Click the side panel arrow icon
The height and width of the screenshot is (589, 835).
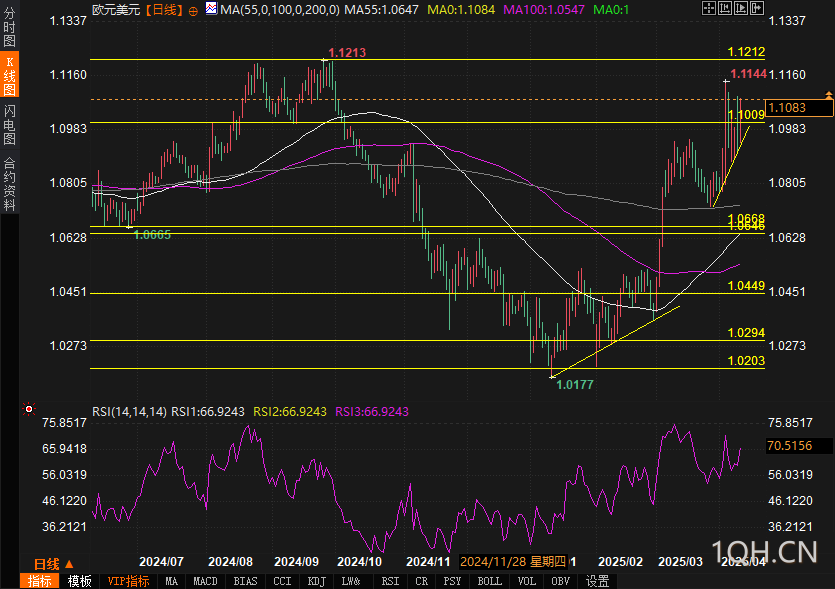757,8
